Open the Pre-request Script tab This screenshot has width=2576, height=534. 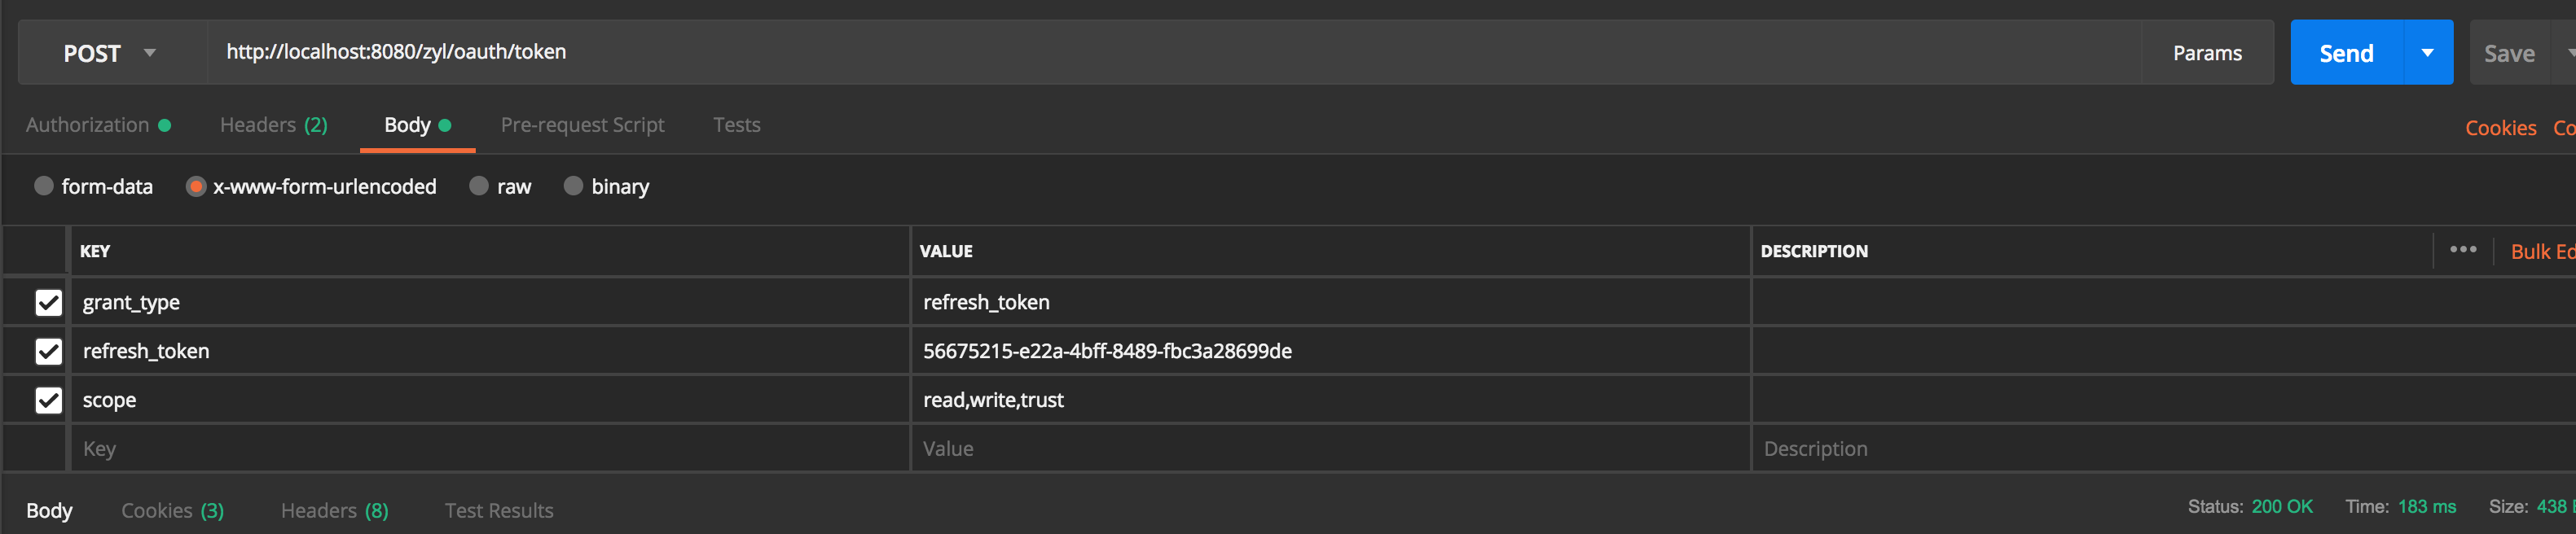coord(582,125)
